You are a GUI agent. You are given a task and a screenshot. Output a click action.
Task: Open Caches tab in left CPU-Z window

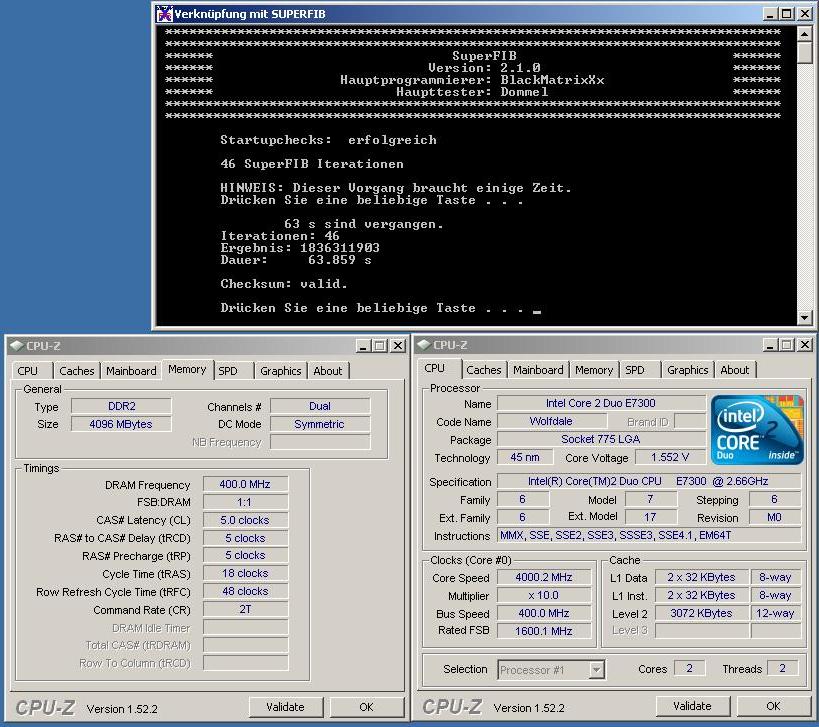[x=77, y=371]
